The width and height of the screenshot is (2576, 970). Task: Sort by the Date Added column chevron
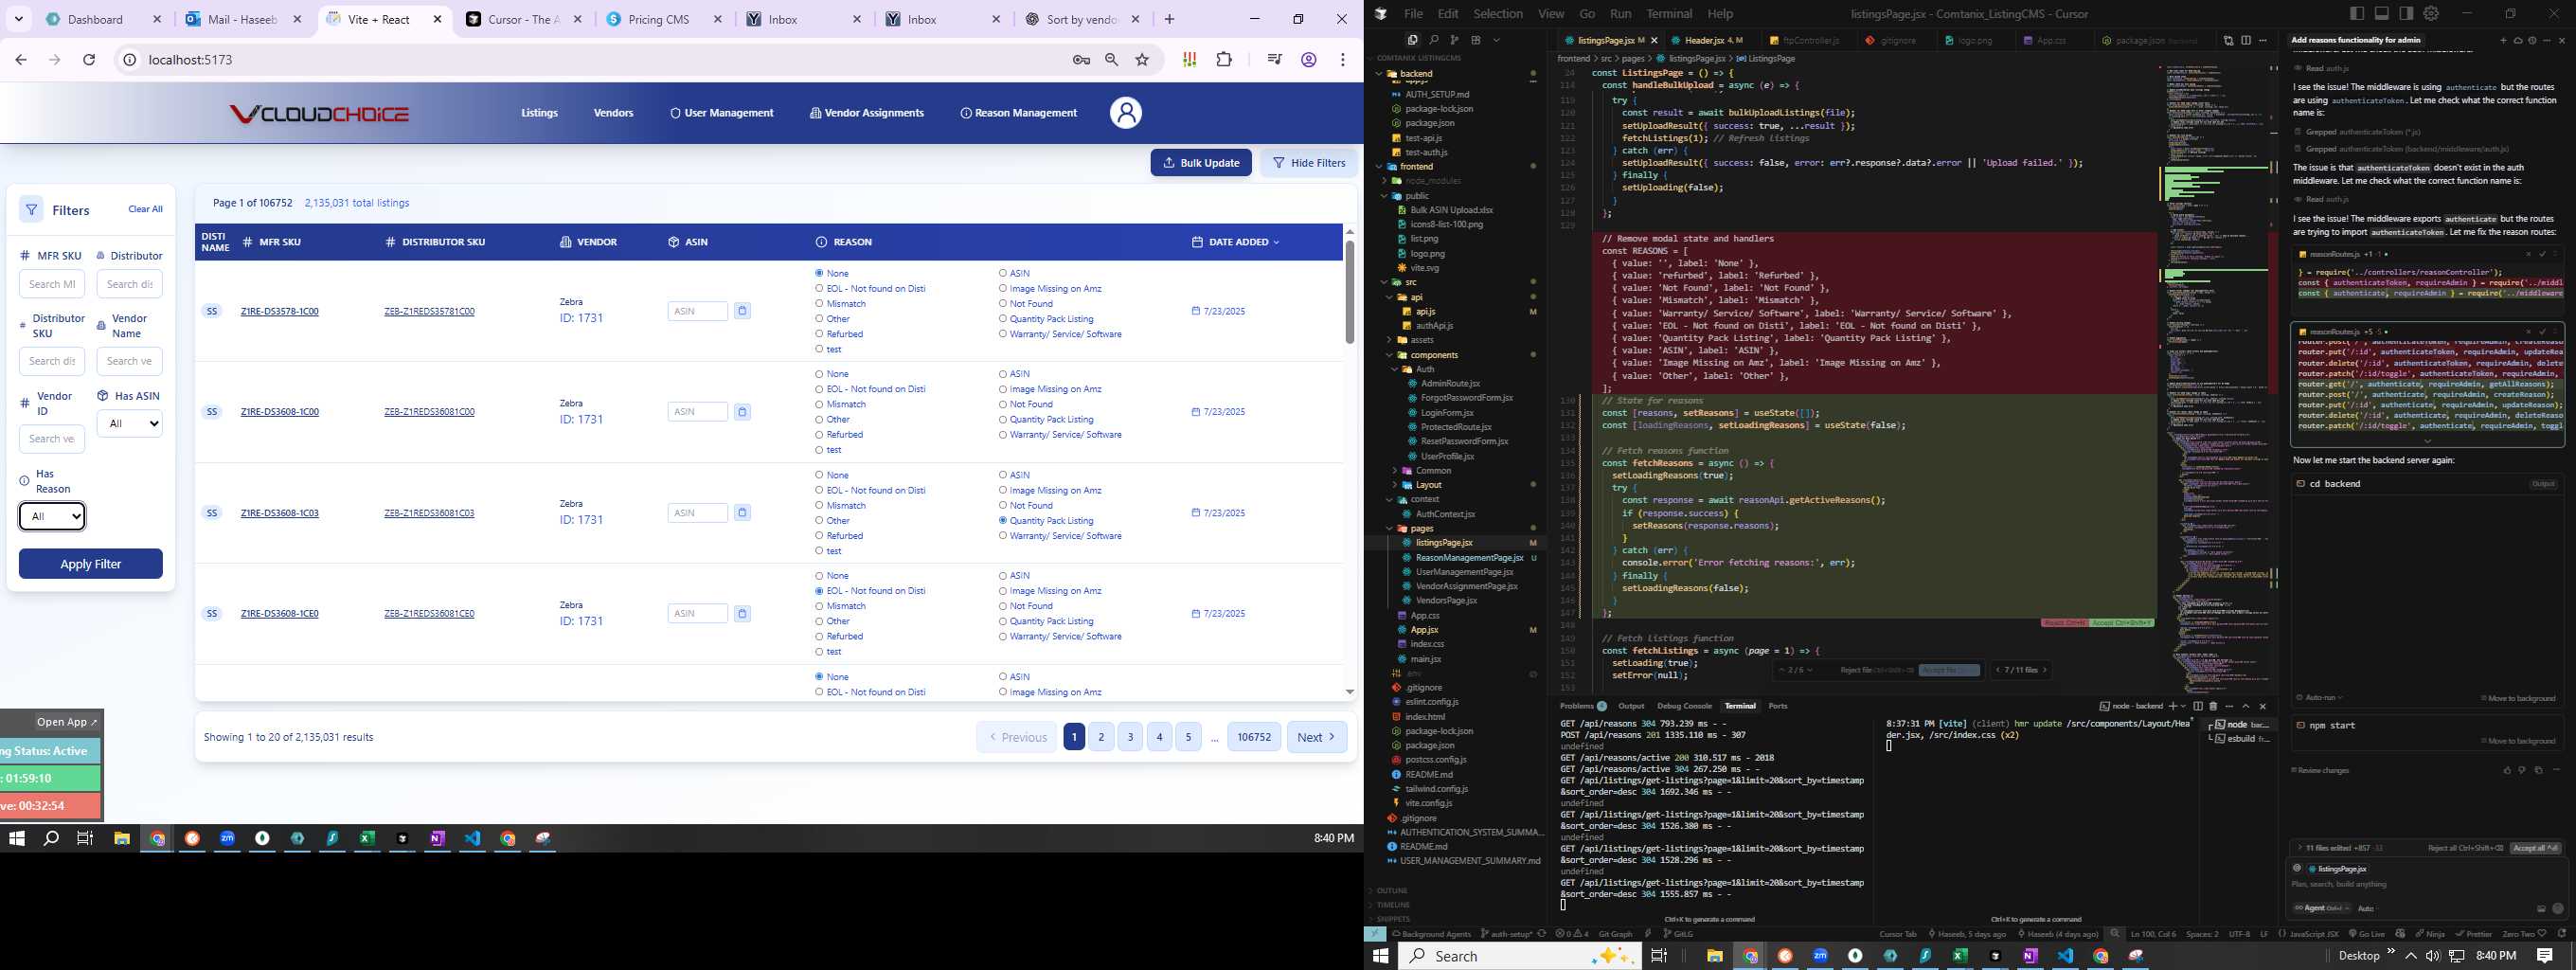(x=1276, y=242)
